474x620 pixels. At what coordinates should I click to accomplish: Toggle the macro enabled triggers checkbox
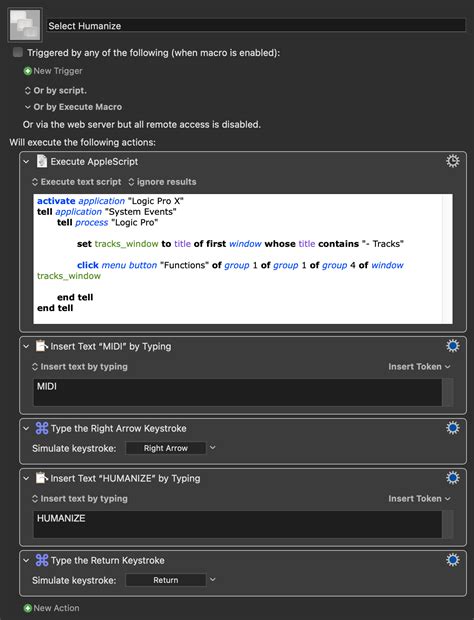click(17, 52)
